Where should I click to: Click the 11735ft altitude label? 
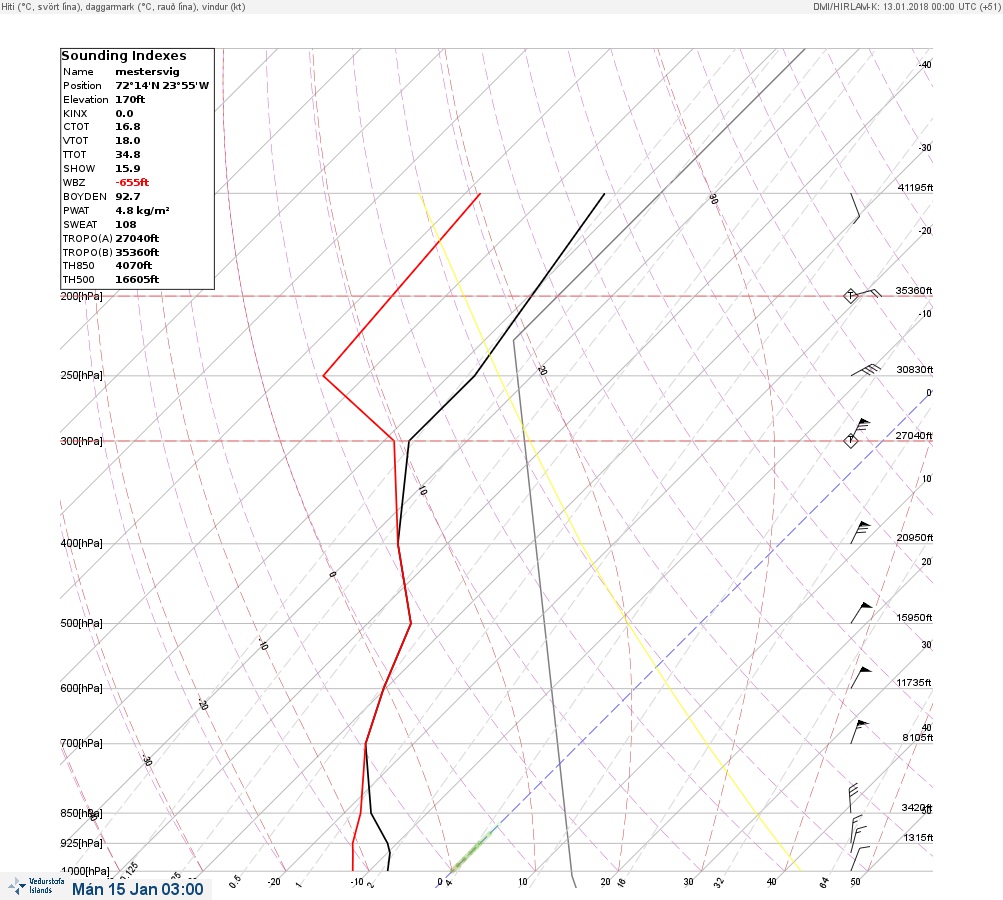click(x=914, y=683)
